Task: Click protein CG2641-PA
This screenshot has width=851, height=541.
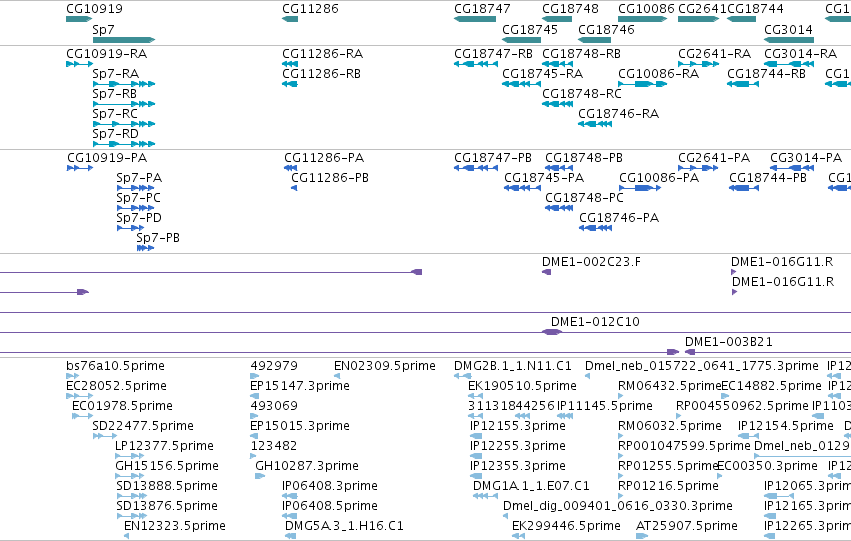Action: coord(714,158)
